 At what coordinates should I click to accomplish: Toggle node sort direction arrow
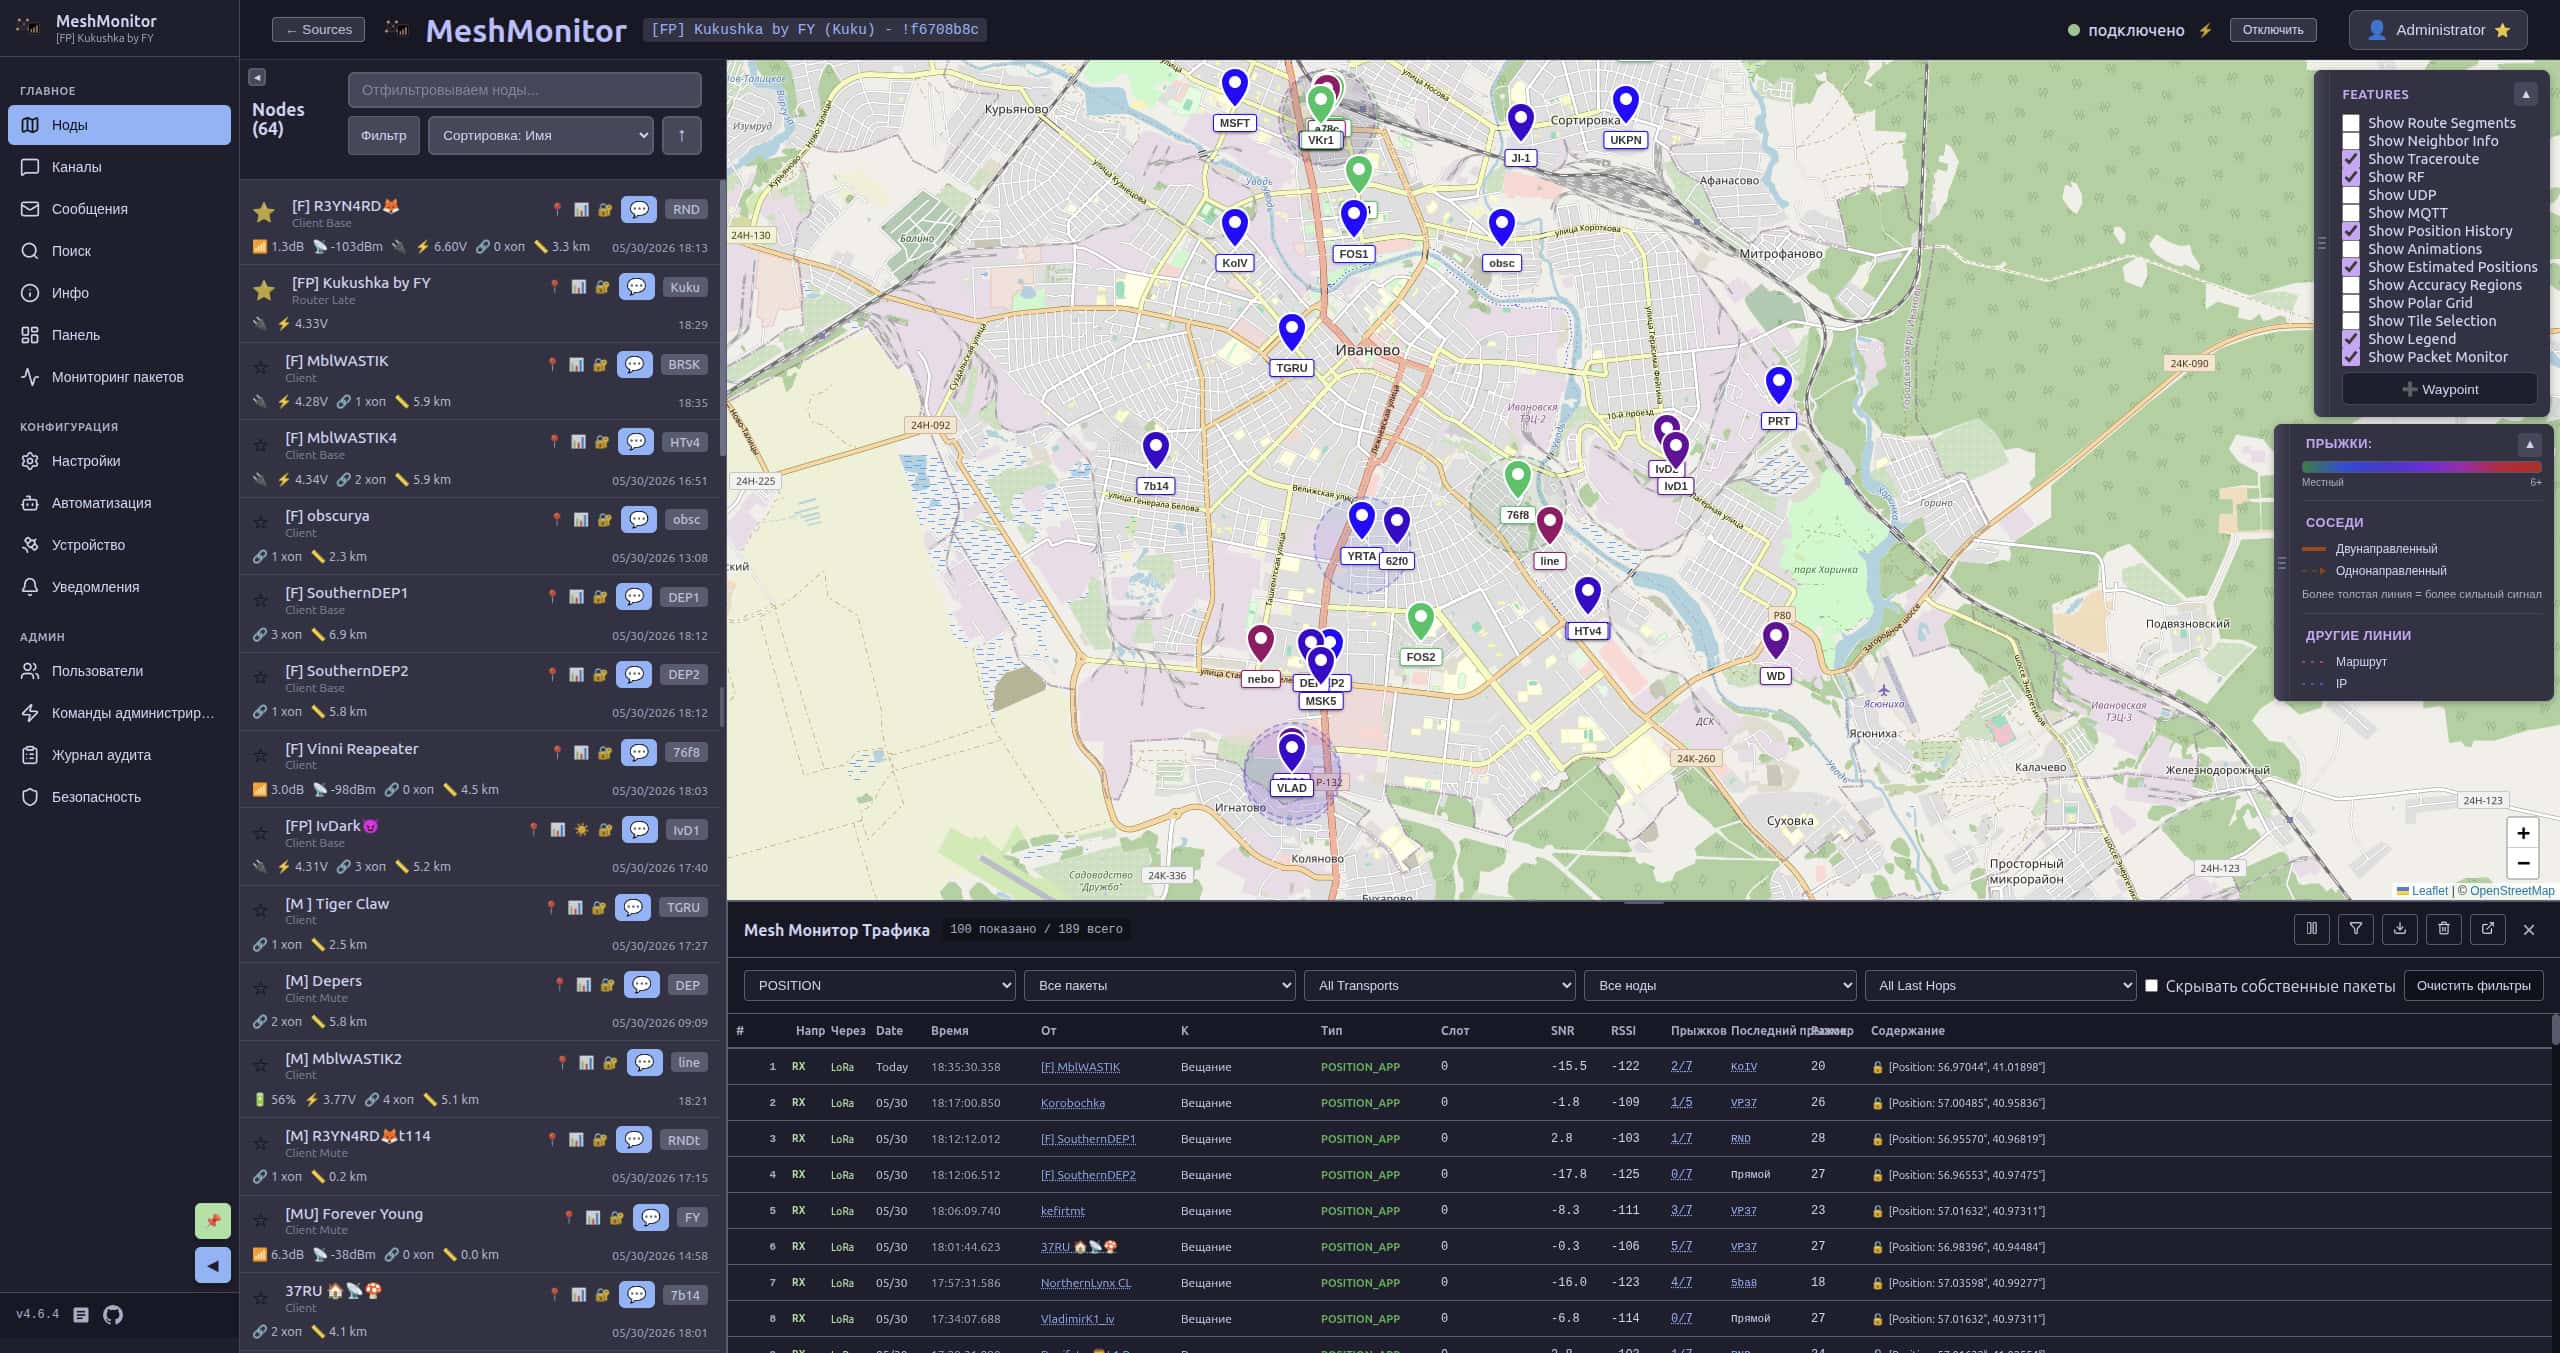682,136
